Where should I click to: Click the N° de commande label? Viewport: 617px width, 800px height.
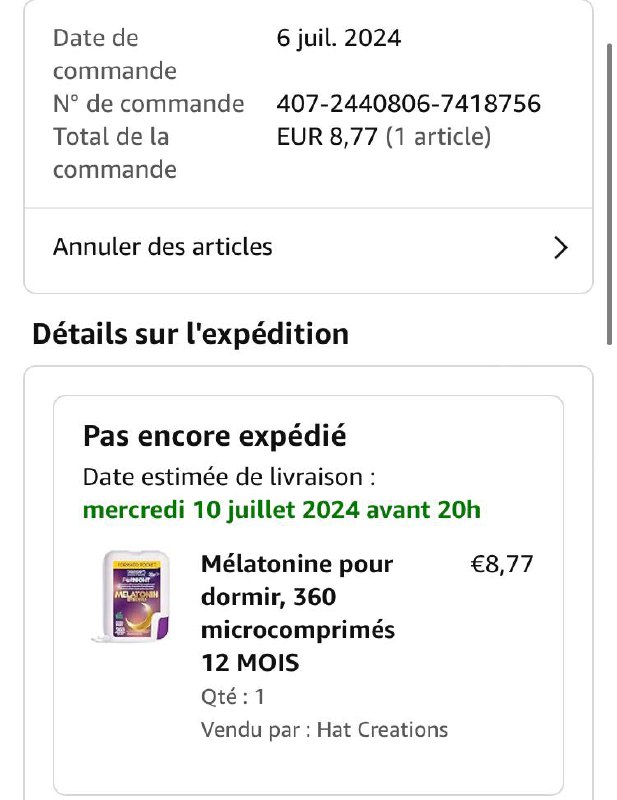pos(149,104)
